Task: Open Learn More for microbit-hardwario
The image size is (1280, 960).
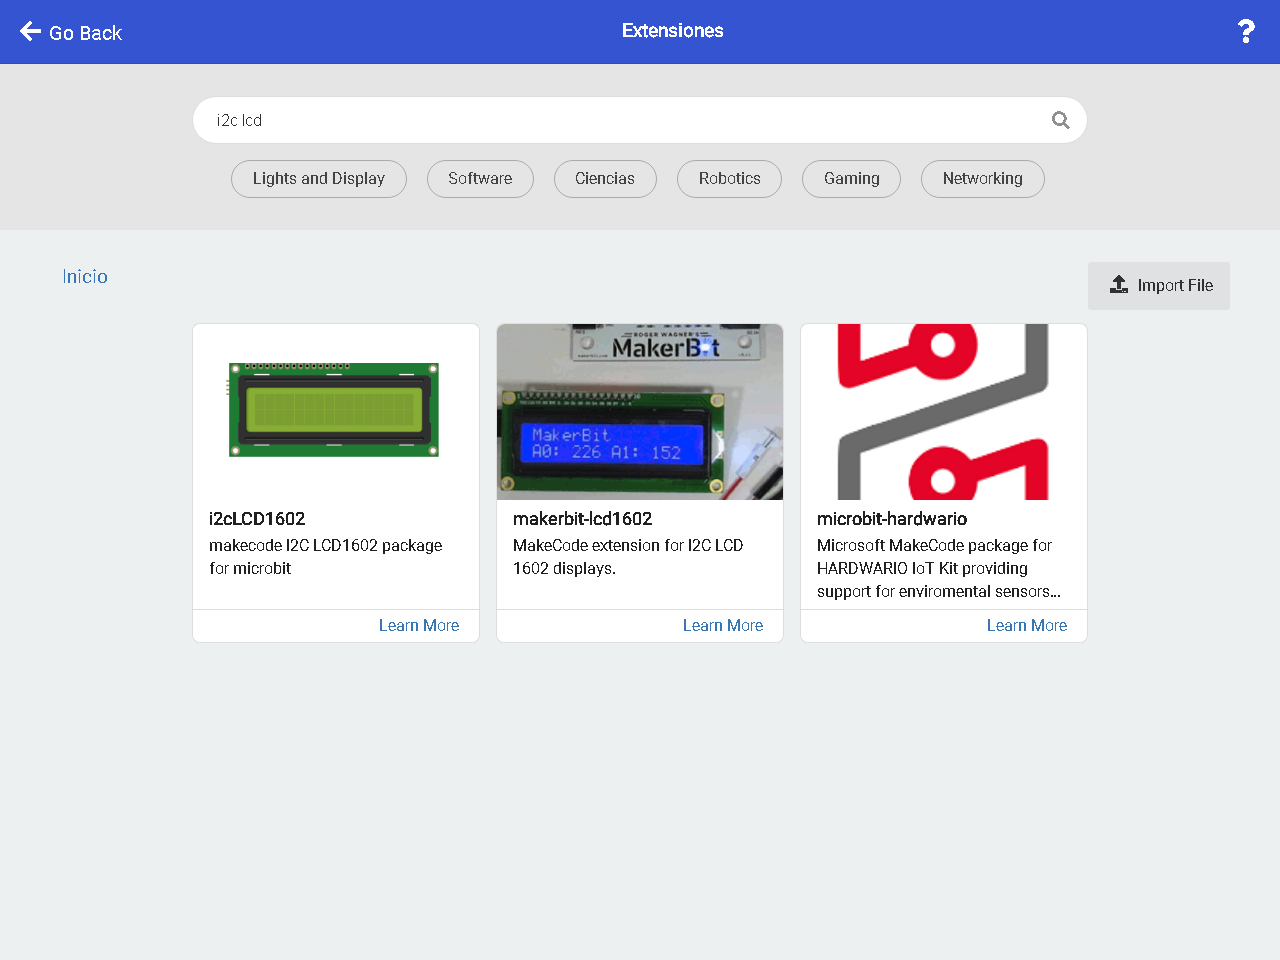Action: (x=1027, y=626)
